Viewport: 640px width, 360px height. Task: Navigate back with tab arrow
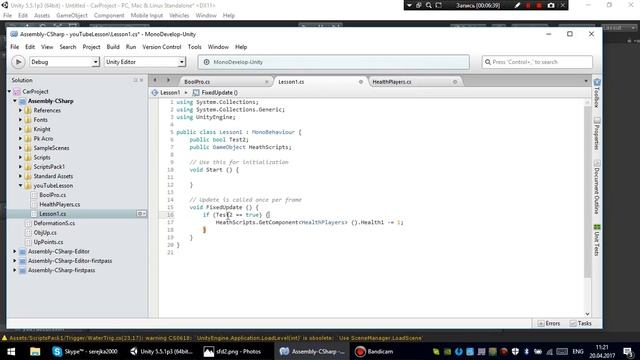click(x=155, y=80)
